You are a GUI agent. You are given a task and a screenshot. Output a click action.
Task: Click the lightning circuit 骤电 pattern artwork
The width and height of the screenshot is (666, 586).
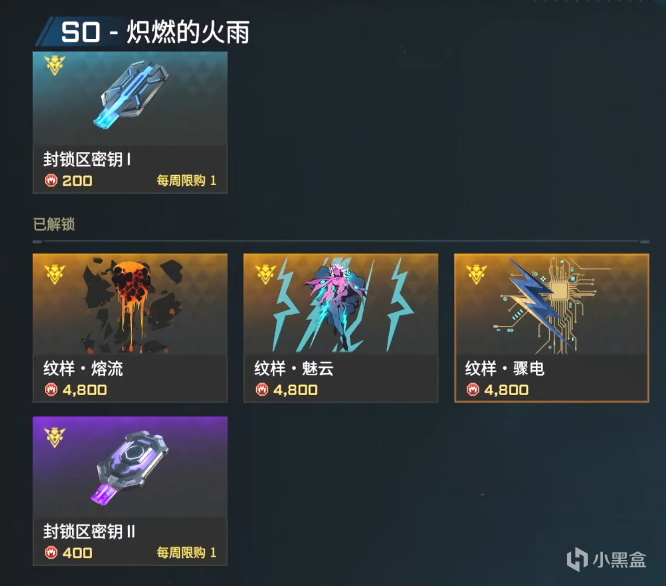pos(550,305)
